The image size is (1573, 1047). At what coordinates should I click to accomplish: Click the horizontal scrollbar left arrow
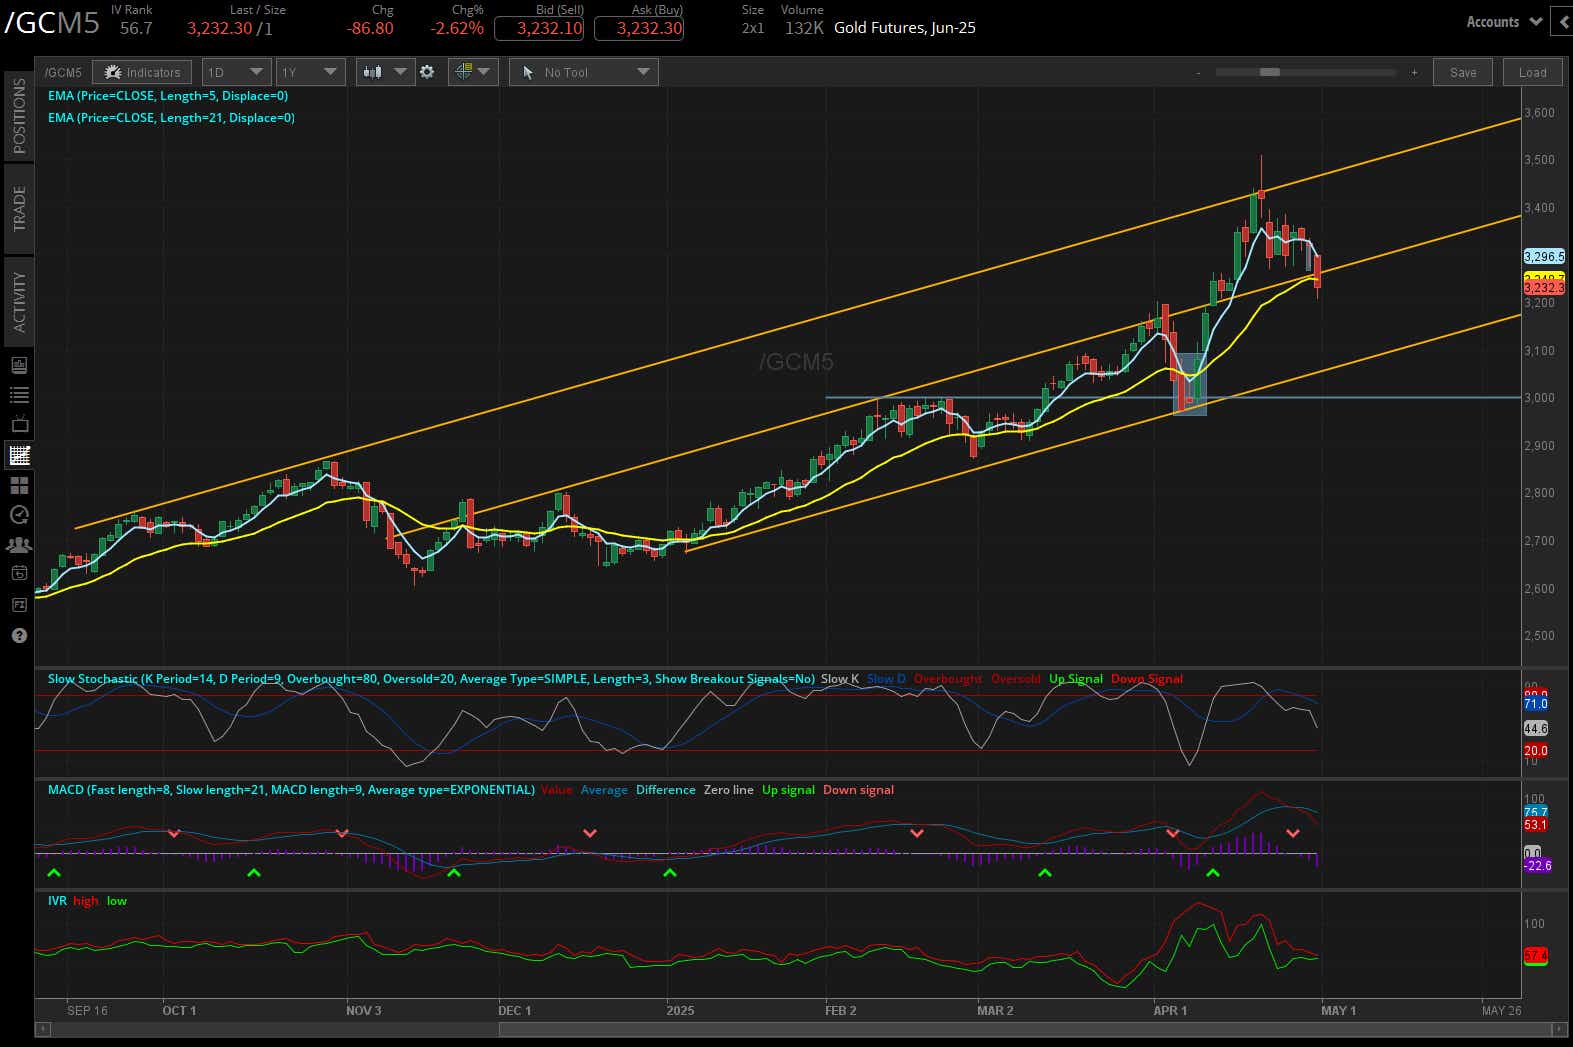(x=42, y=1029)
